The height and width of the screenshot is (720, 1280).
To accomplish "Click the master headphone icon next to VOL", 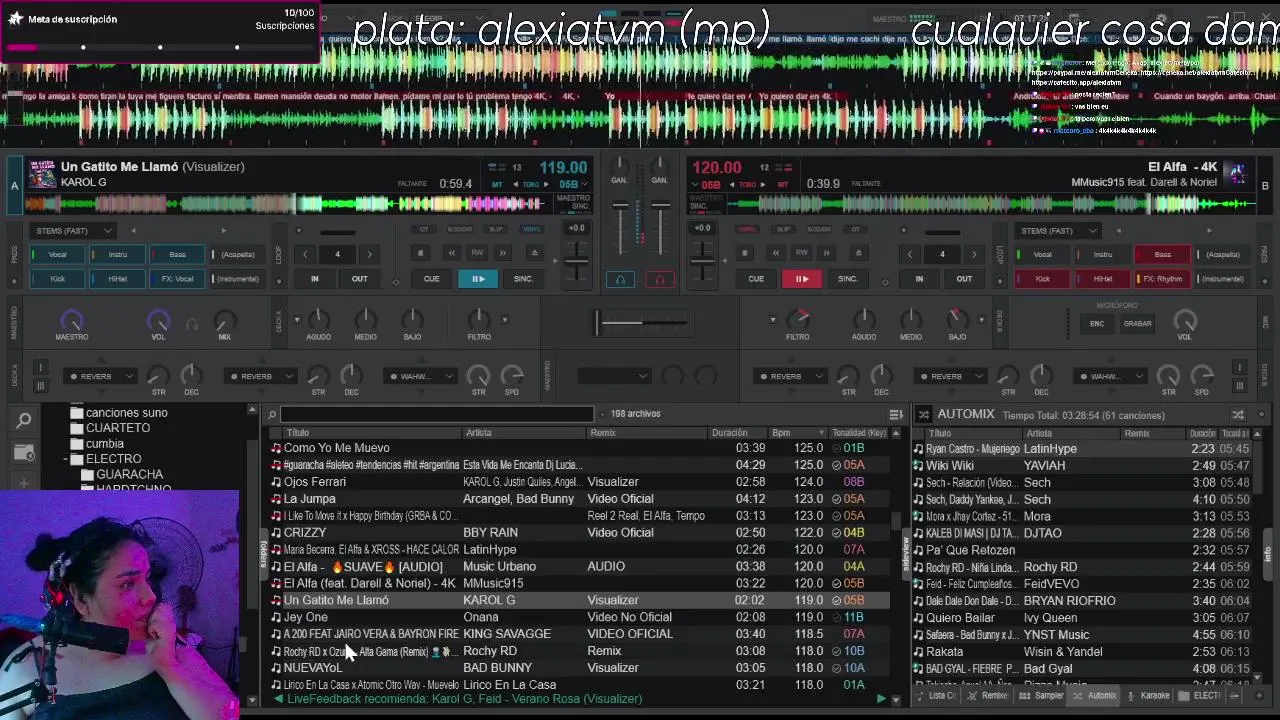I will [x=192, y=324].
